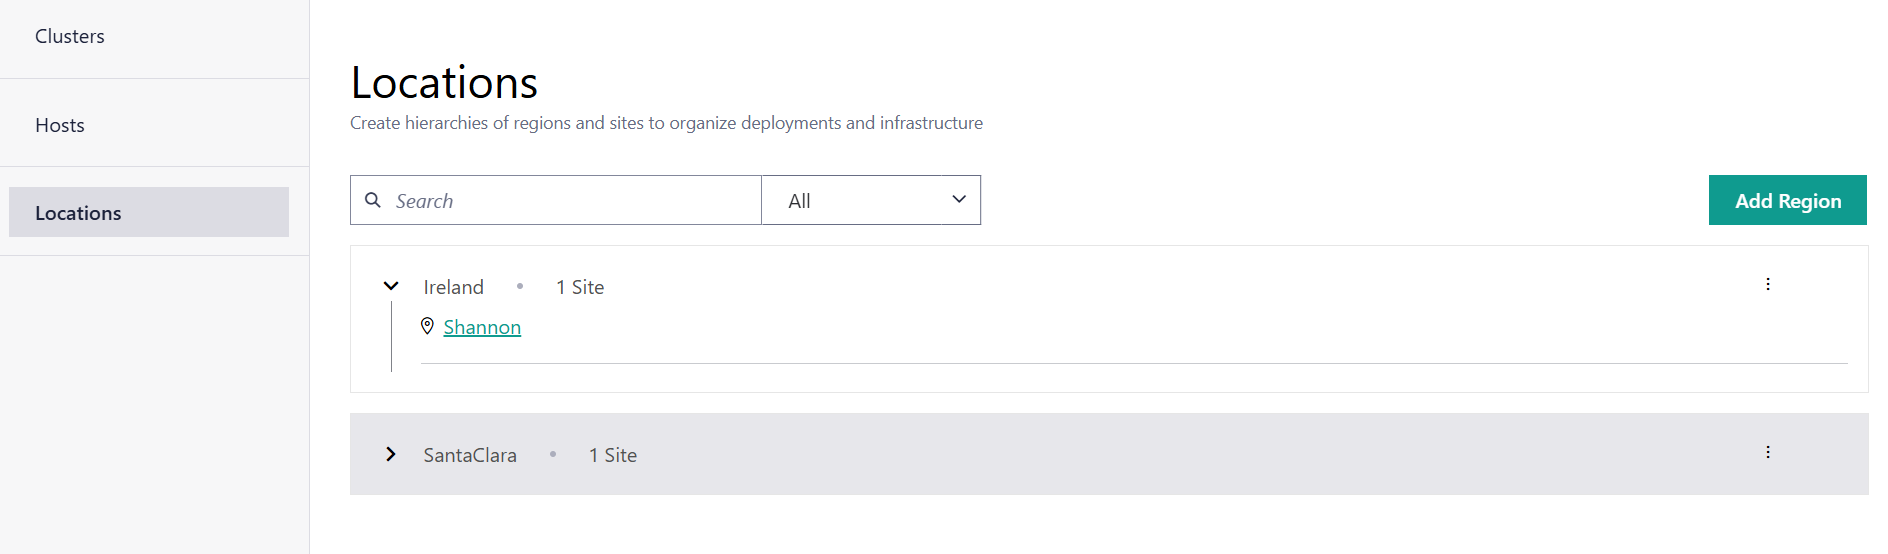Open the Hosts sidebar item
The height and width of the screenshot is (554, 1888).
coord(60,126)
